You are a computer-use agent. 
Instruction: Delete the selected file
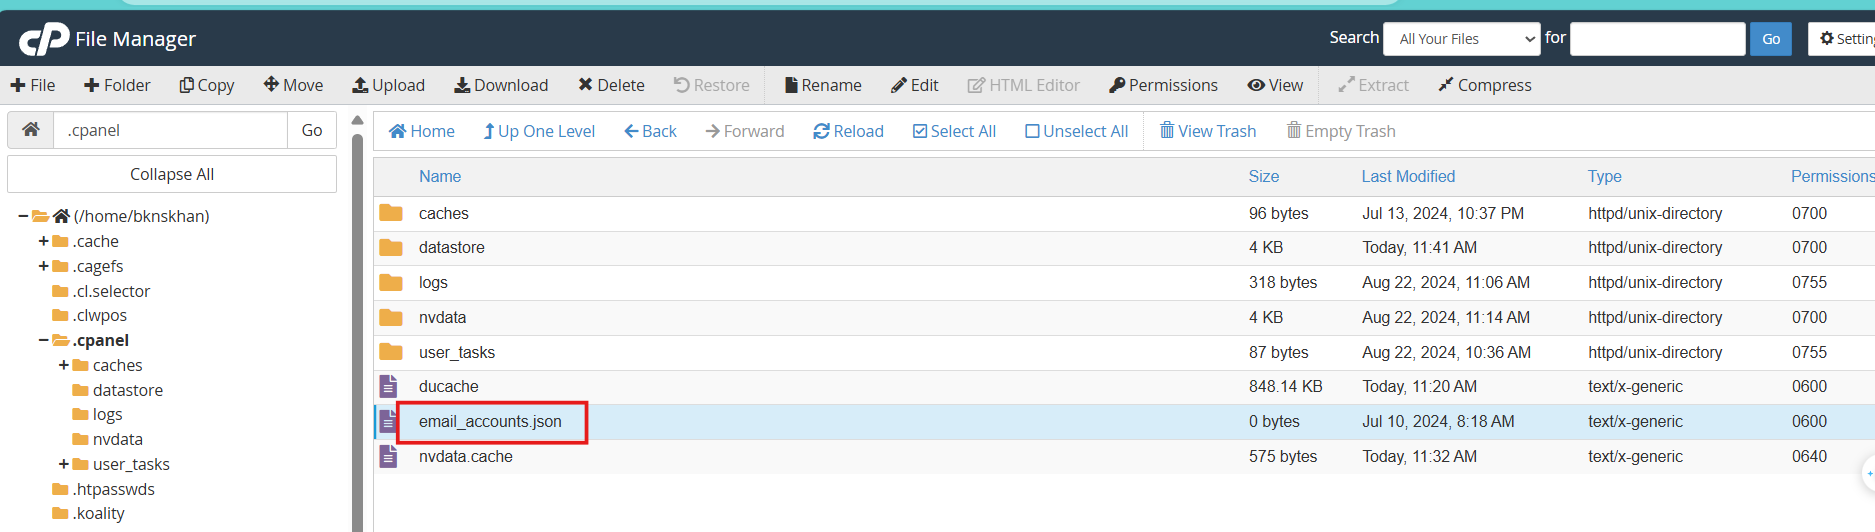pyautogui.click(x=611, y=85)
